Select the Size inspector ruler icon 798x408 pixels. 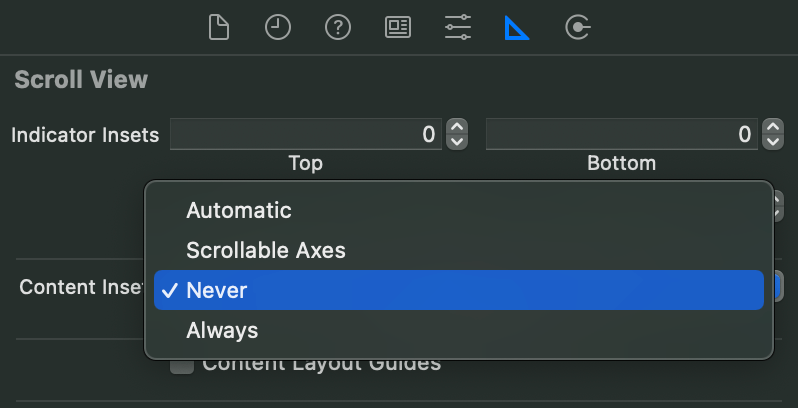point(517,27)
